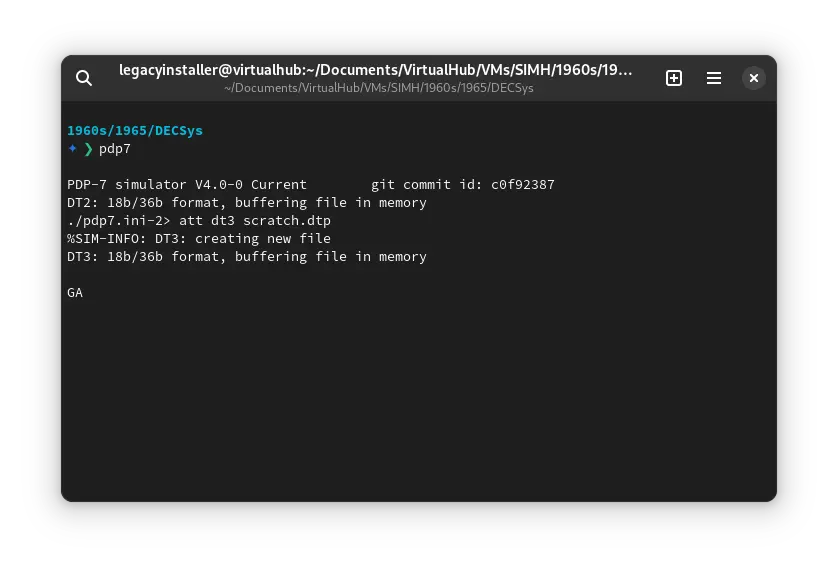Click the legacyinstaller@virtualhub window title
838x569 pixels.
click(x=375, y=70)
